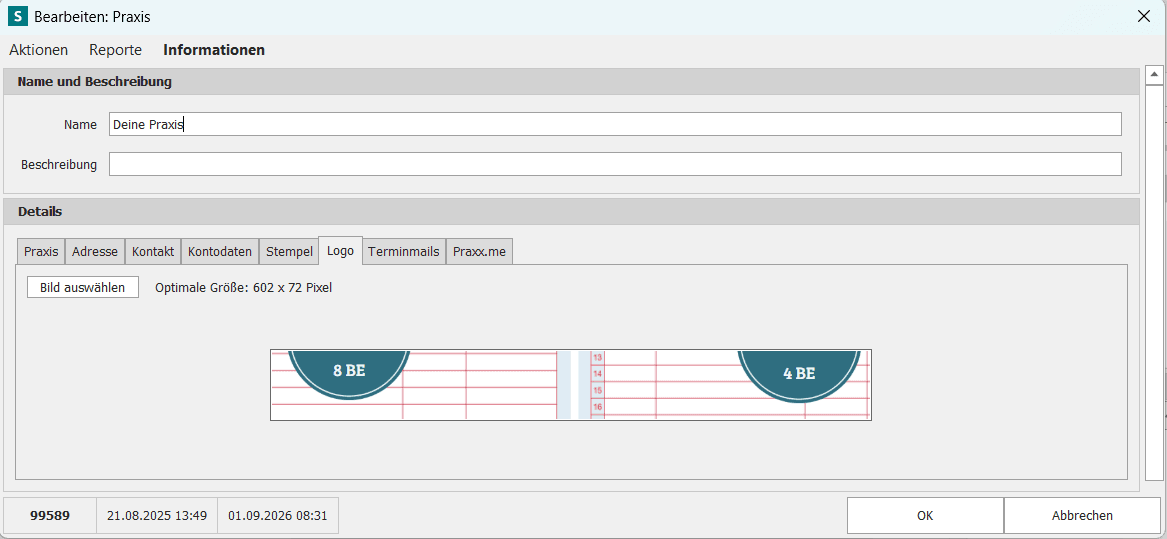Confirm changes with the OK button
This screenshot has height=539, width=1167.
tap(925, 515)
